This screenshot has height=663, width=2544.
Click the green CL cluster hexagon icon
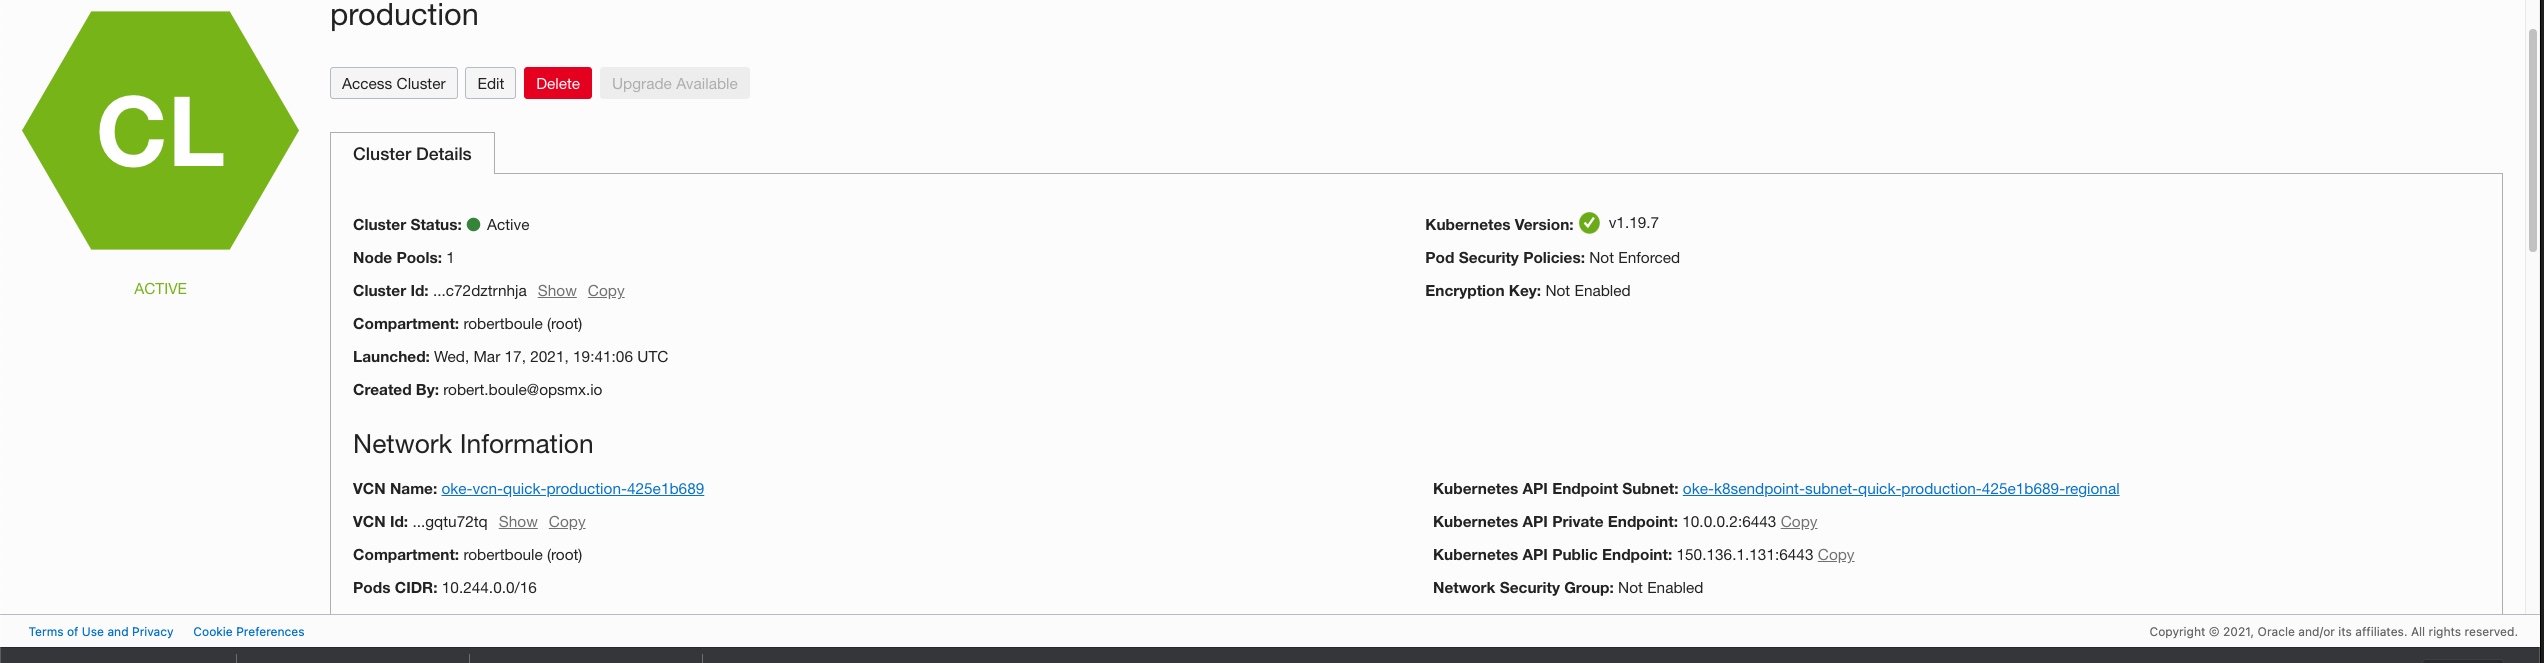160,131
